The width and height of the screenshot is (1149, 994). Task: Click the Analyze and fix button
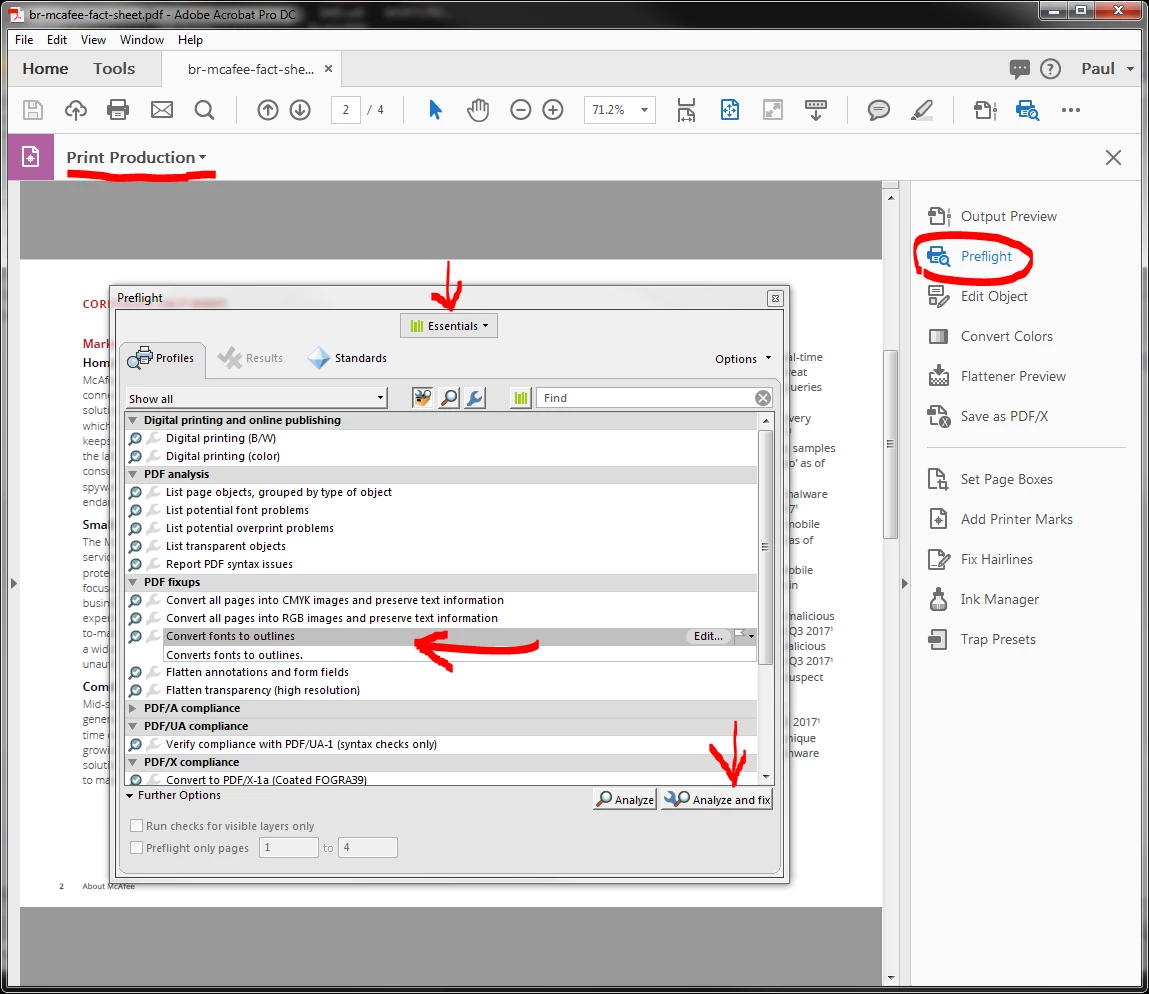[x=717, y=799]
